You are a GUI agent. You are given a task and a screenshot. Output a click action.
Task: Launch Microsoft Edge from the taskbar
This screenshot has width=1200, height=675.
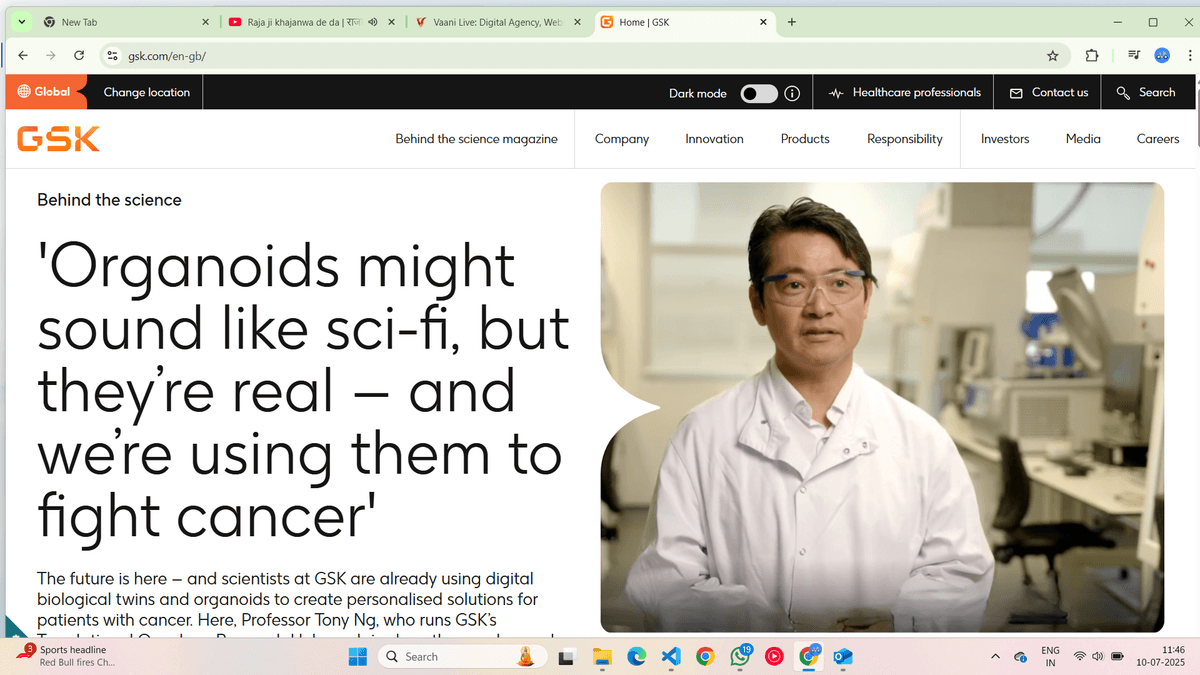point(637,656)
